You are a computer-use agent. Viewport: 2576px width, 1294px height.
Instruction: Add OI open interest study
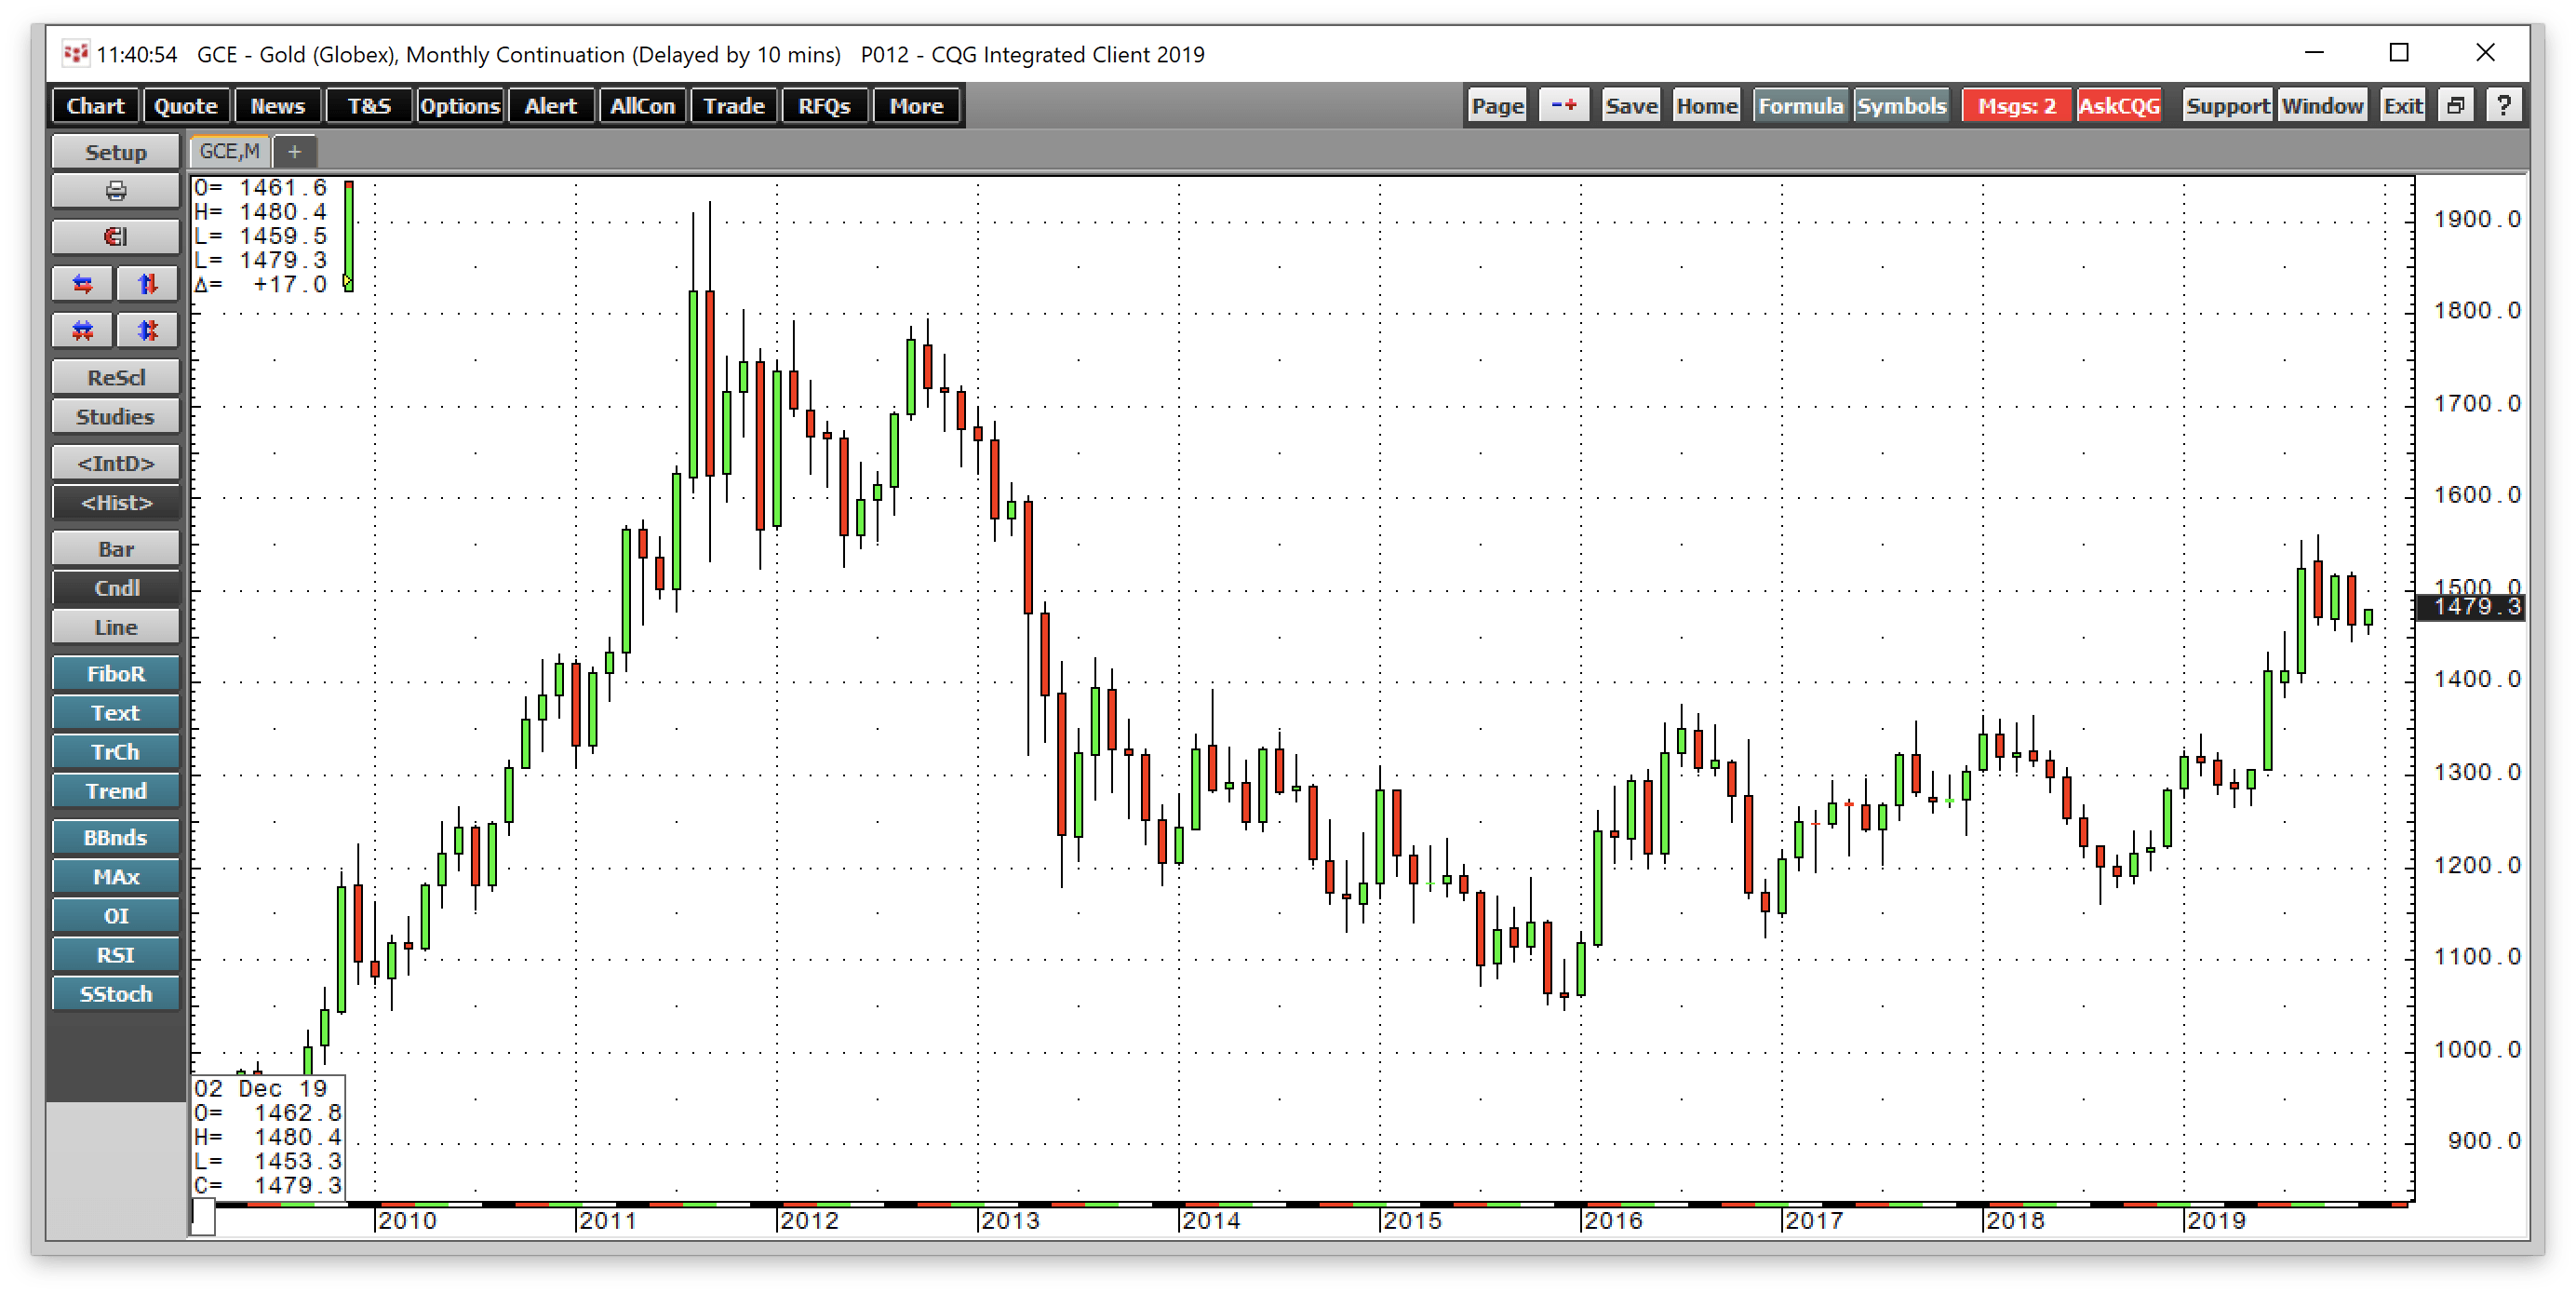(x=116, y=916)
